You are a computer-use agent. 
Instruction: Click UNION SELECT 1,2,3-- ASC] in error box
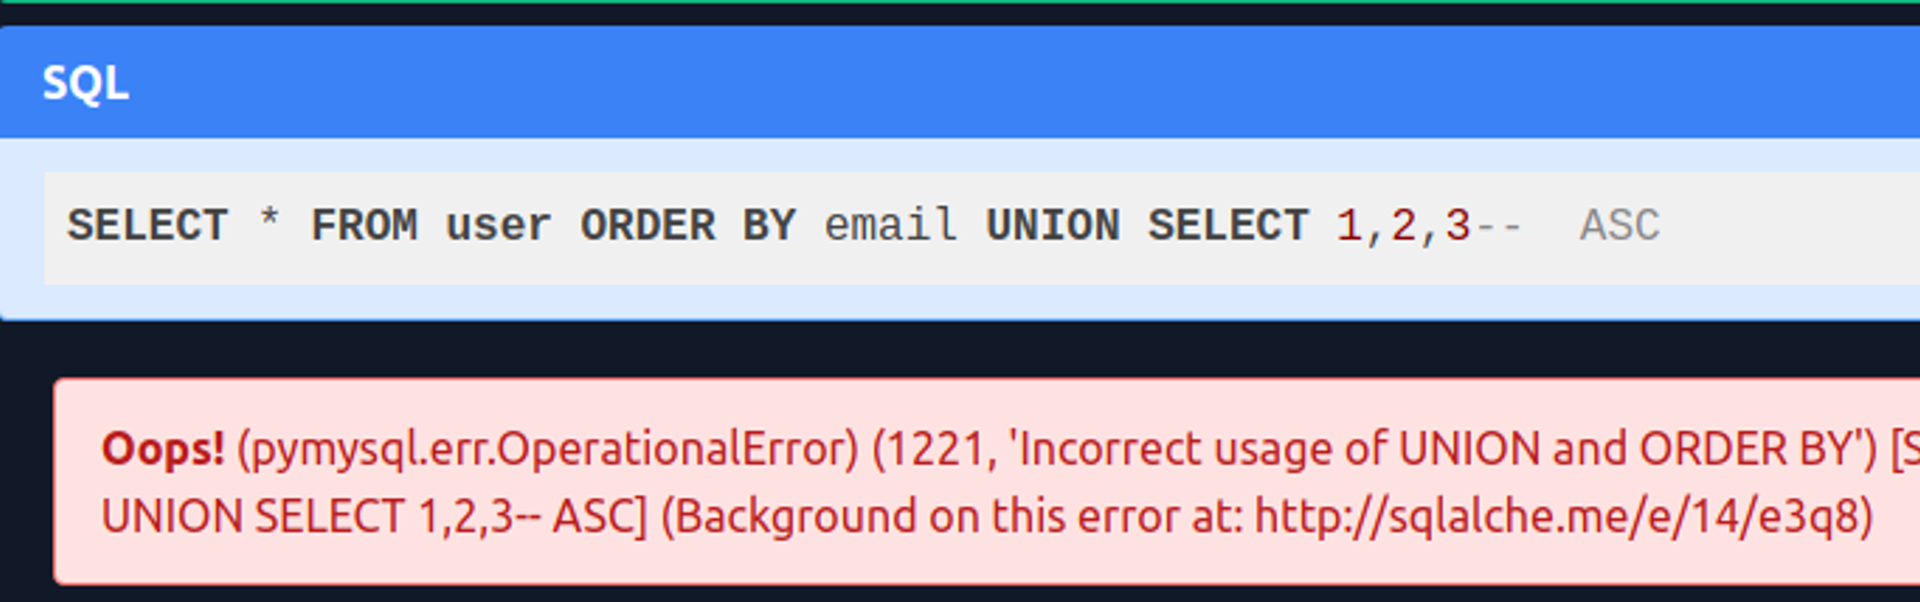click(375, 517)
